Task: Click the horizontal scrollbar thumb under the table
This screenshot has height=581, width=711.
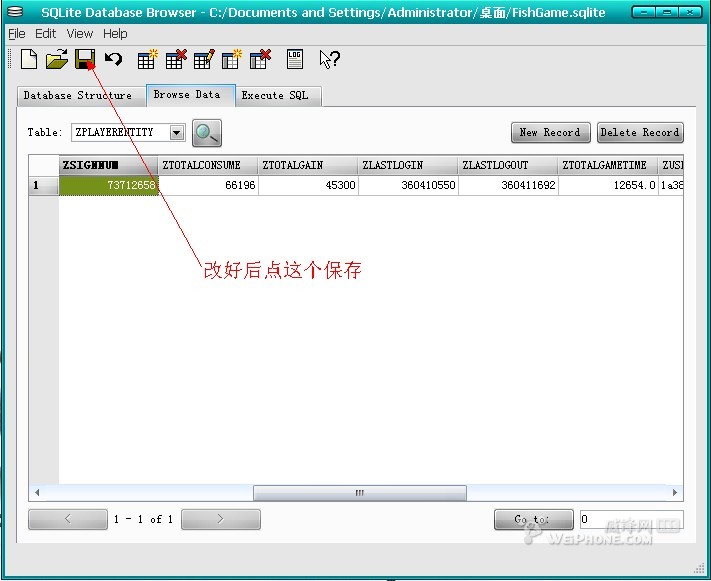Action: pyautogui.click(x=359, y=493)
